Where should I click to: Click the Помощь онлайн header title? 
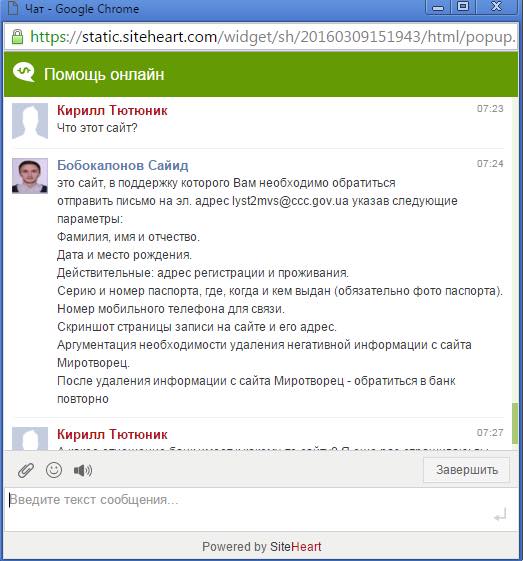click(104, 74)
